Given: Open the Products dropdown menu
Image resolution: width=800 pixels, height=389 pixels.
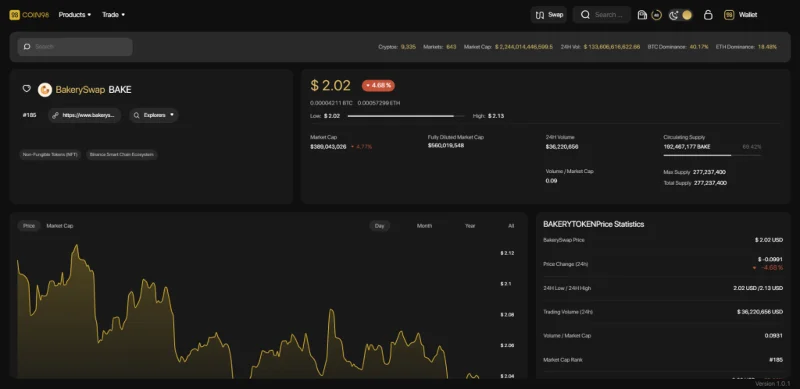Looking at the screenshot, I should click(x=74, y=15).
